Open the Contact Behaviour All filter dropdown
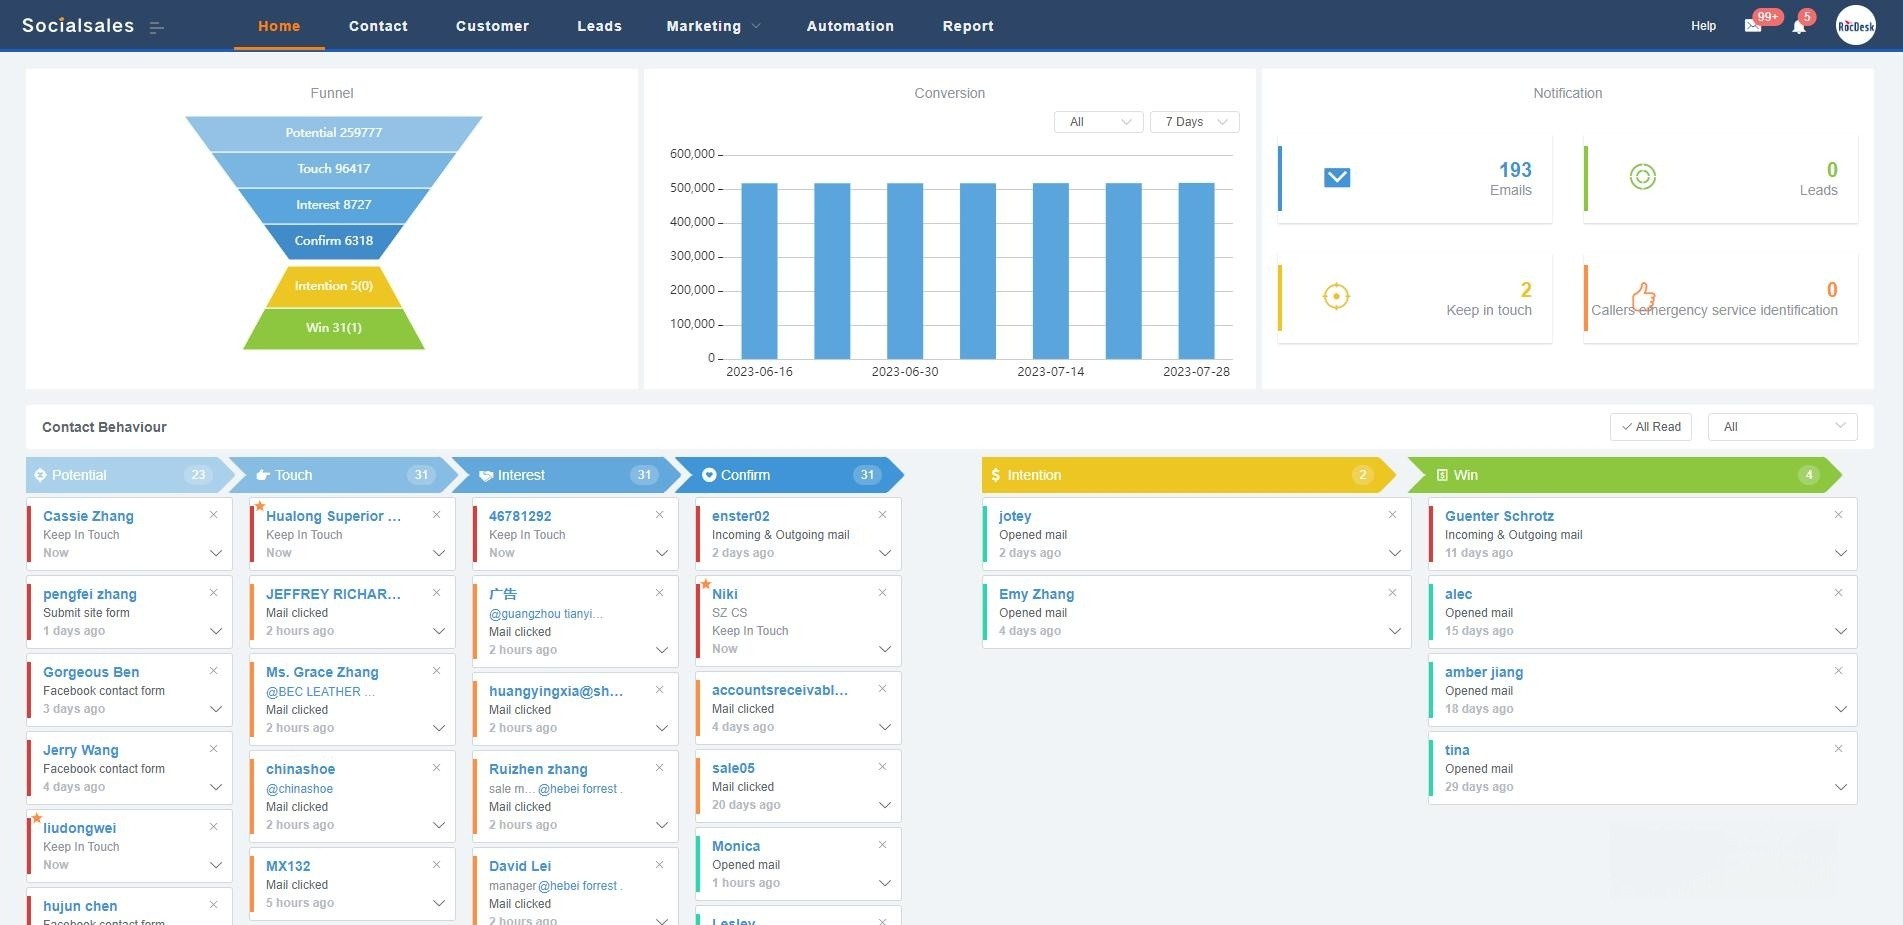 click(1782, 427)
